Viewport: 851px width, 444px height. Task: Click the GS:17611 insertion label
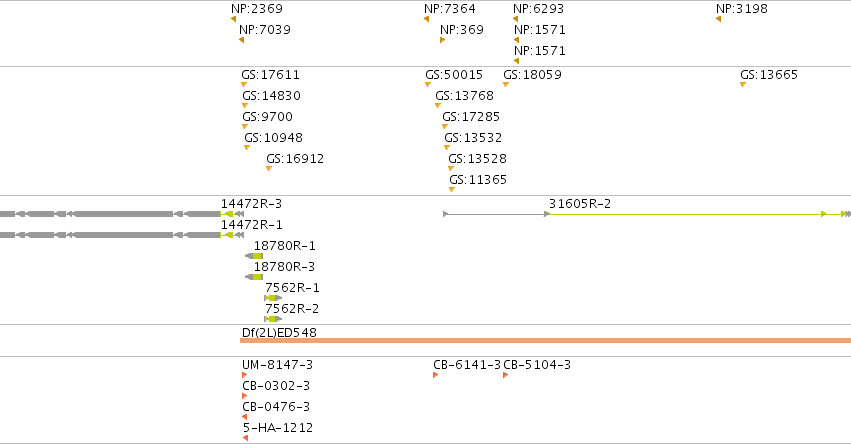click(270, 75)
